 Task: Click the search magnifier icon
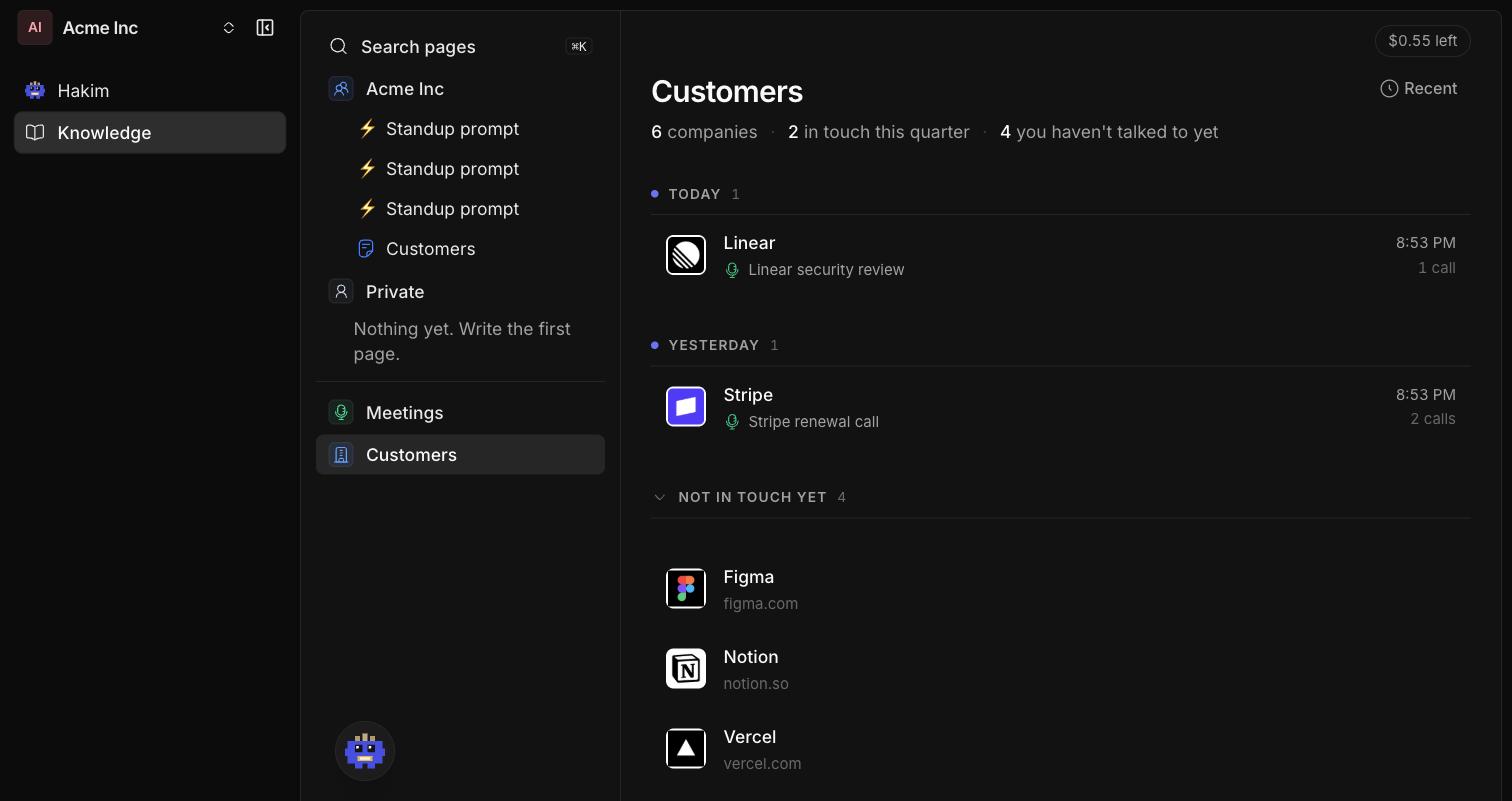(339, 46)
